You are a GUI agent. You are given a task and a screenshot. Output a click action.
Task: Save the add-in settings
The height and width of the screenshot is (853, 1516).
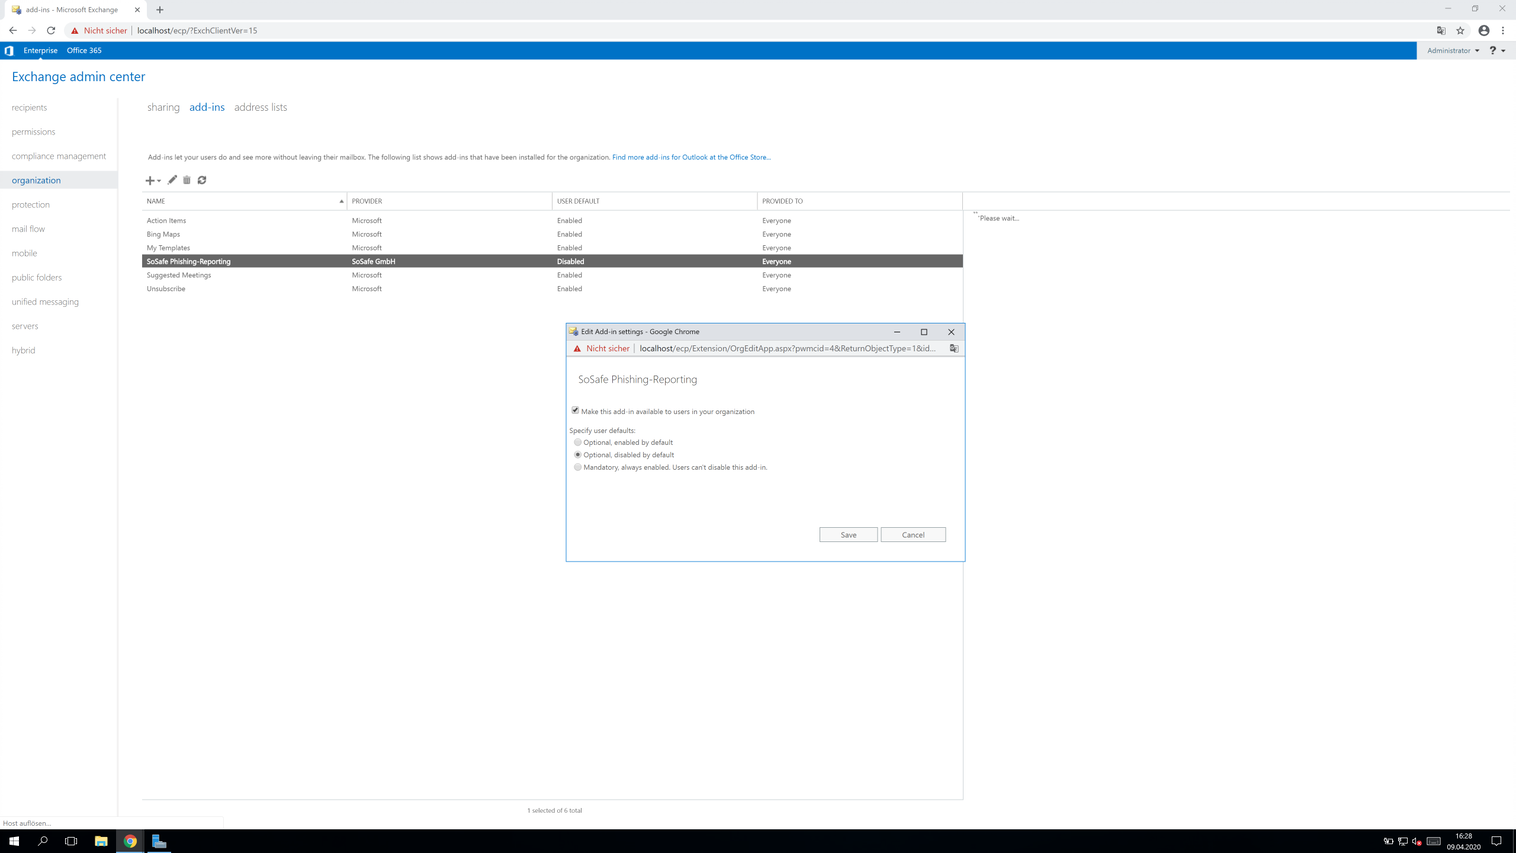click(x=848, y=535)
